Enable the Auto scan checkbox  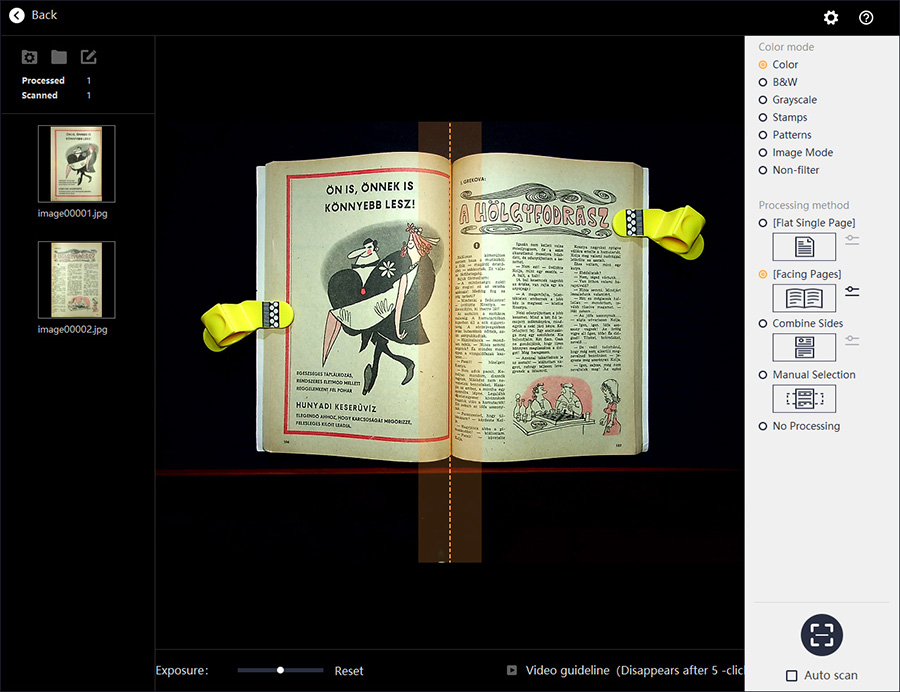[x=792, y=675]
